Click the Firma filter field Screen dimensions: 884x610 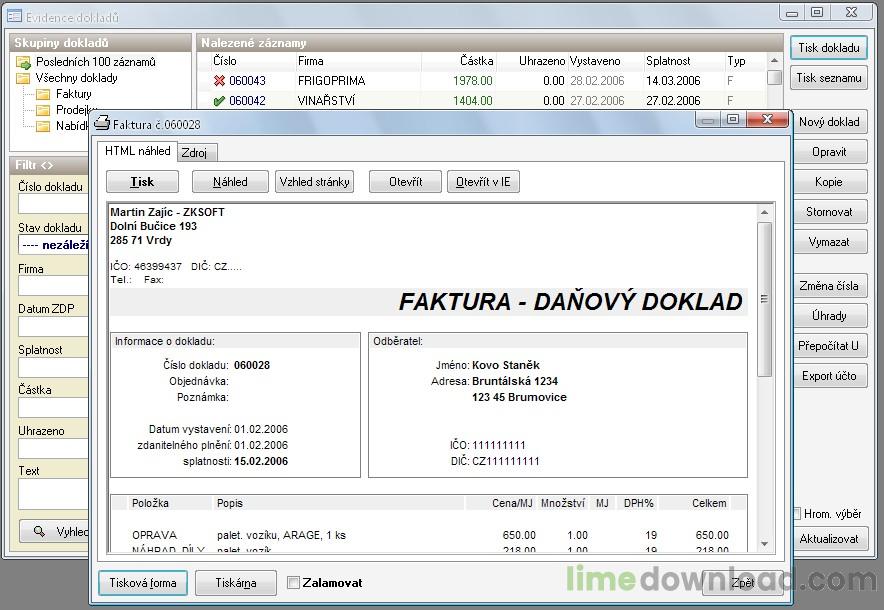pos(54,286)
